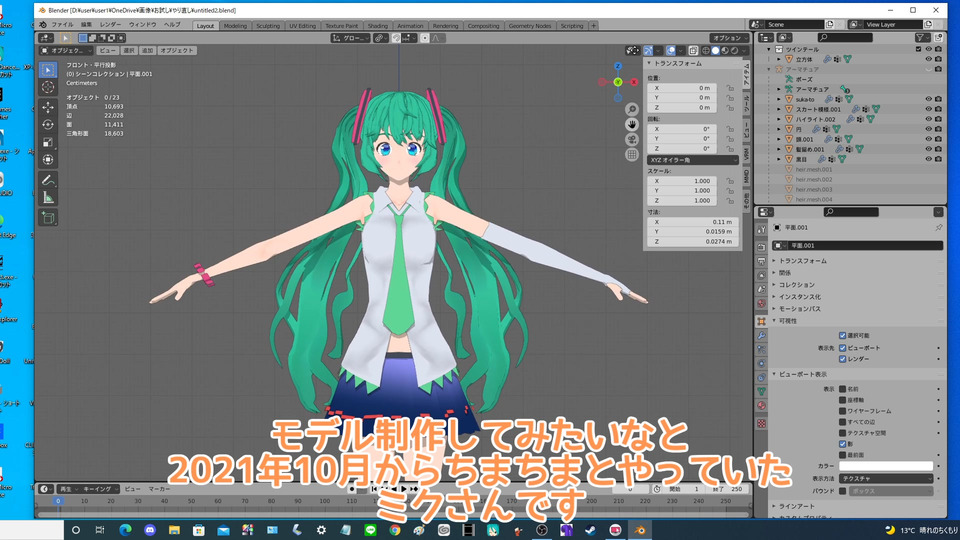Activate the Scale tool
The image size is (960, 540).
tap(48, 142)
